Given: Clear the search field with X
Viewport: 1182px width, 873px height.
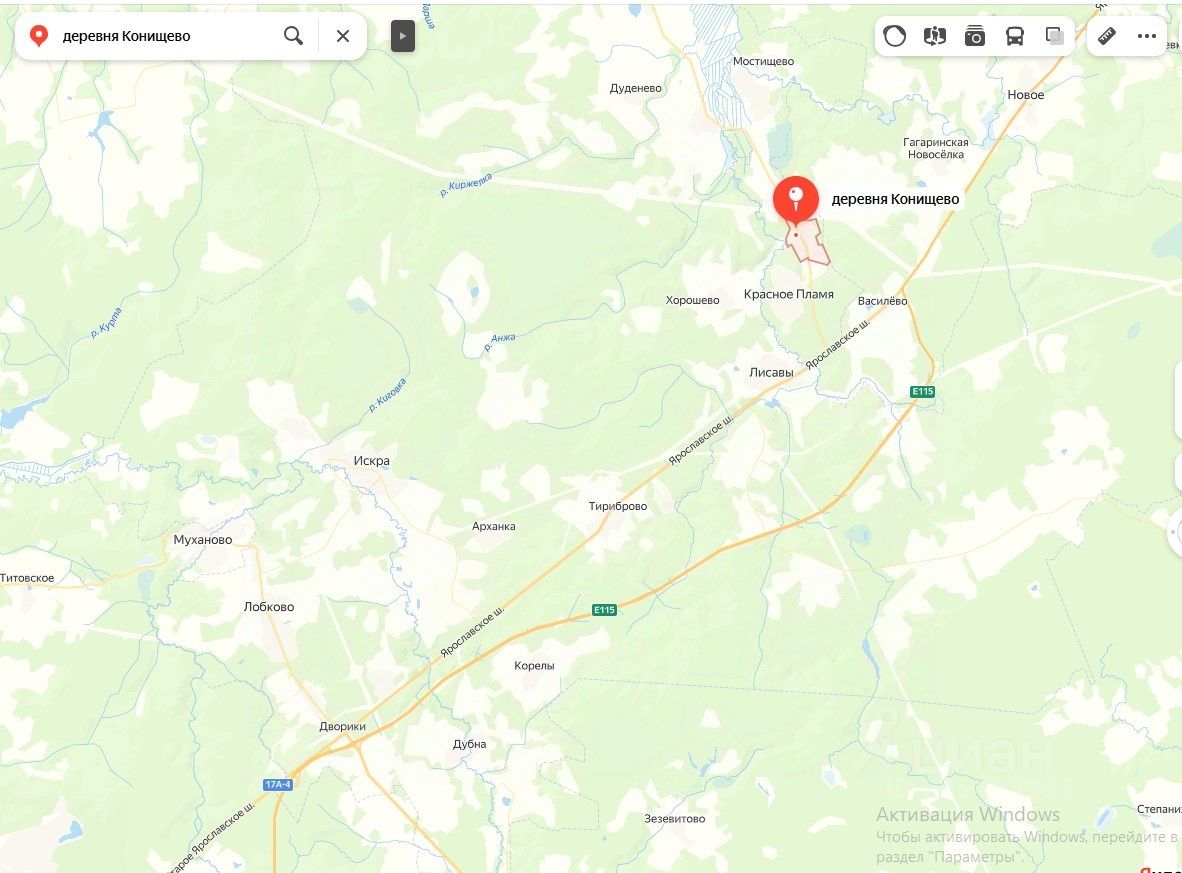Looking at the screenshot, I should coord(343,35).
